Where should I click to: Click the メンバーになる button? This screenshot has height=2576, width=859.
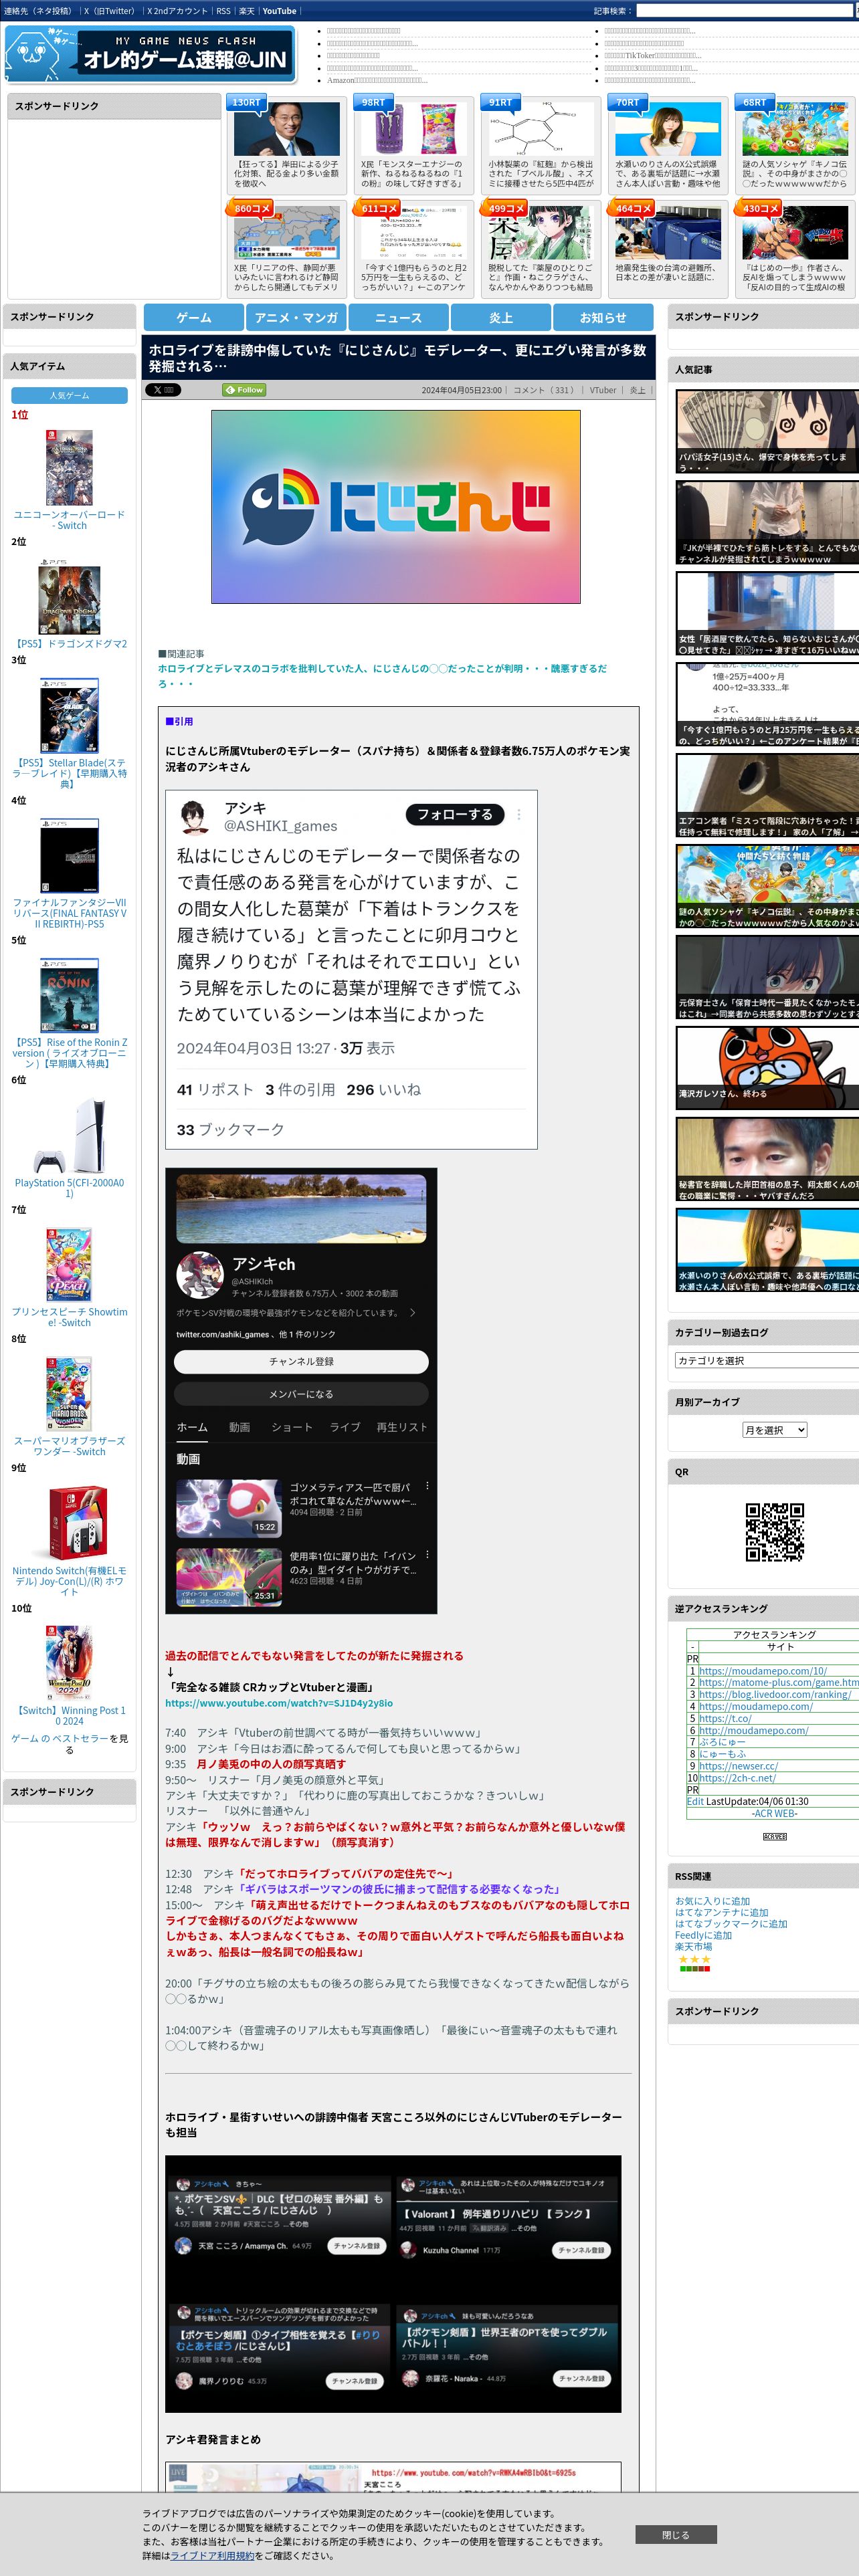pos(301,1393)
